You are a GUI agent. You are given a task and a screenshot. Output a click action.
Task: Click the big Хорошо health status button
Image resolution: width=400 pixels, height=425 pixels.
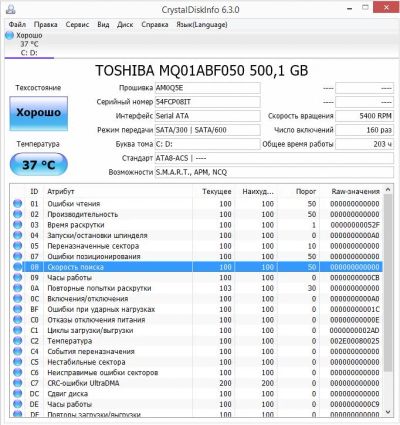pos(39,113)
